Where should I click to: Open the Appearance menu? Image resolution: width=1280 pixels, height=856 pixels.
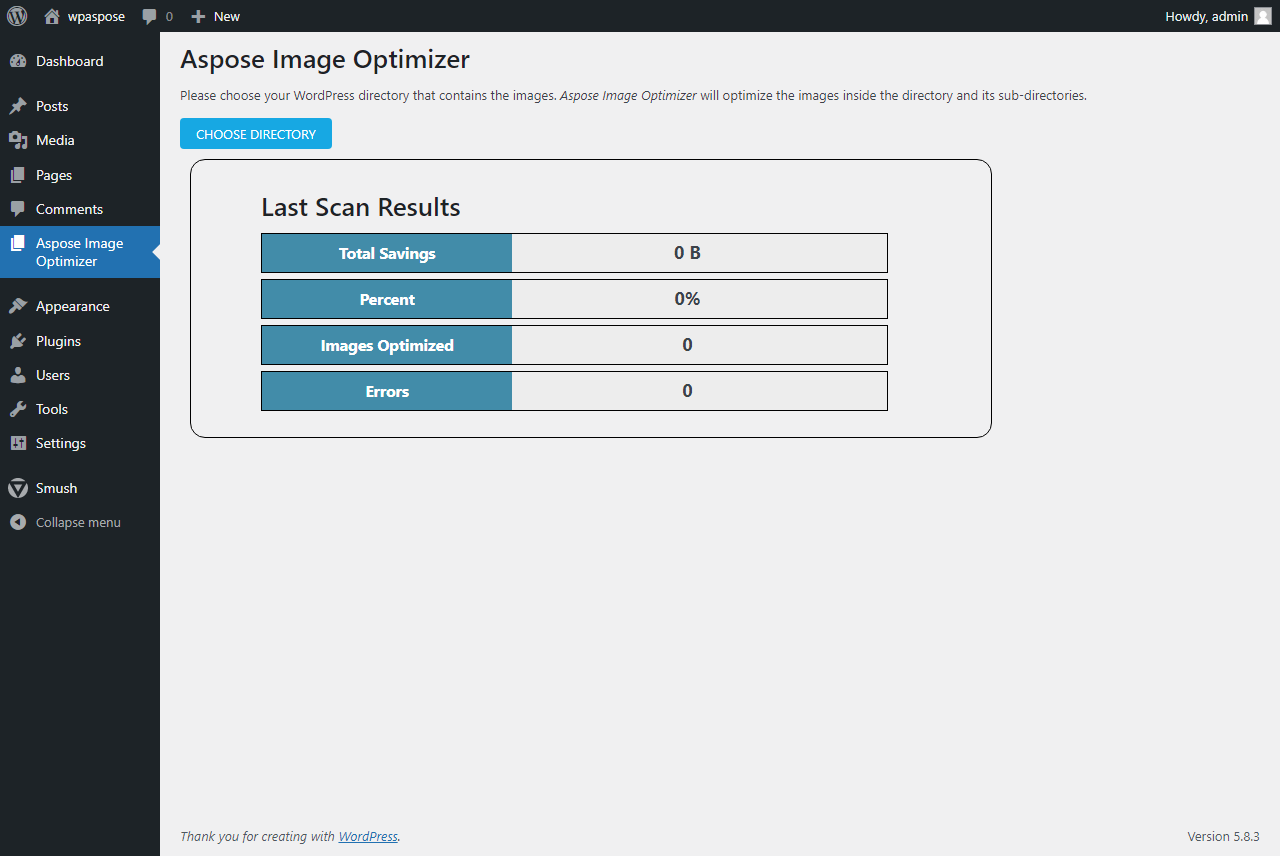(80, 306)
